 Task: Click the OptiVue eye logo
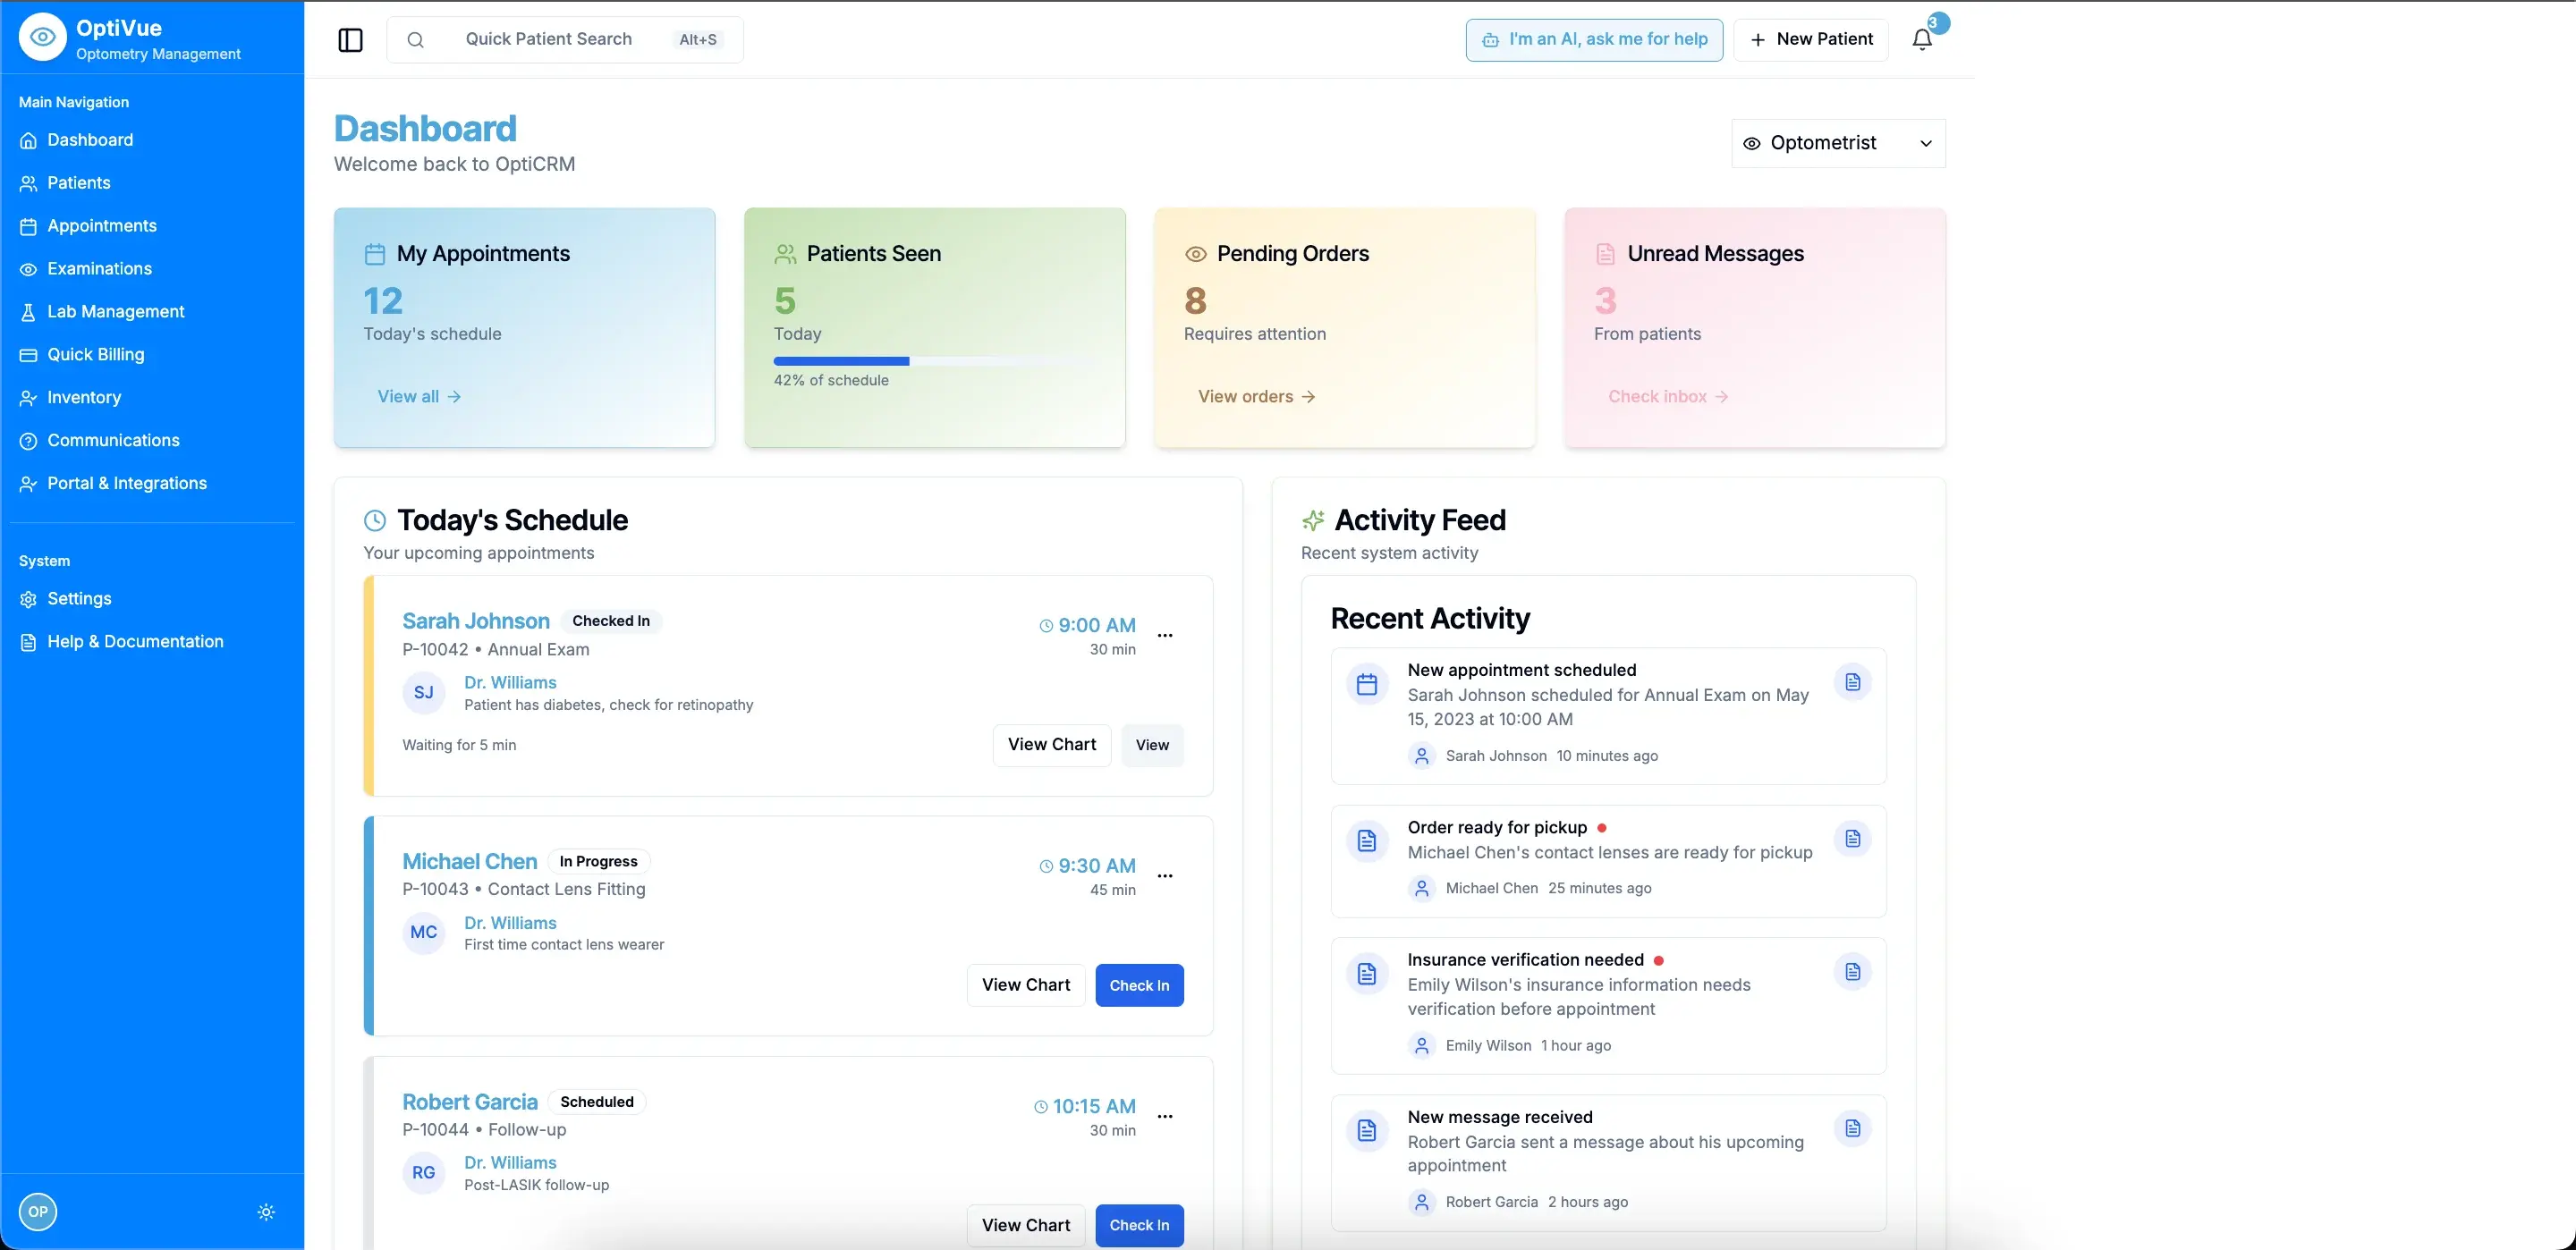coord(41,36)
